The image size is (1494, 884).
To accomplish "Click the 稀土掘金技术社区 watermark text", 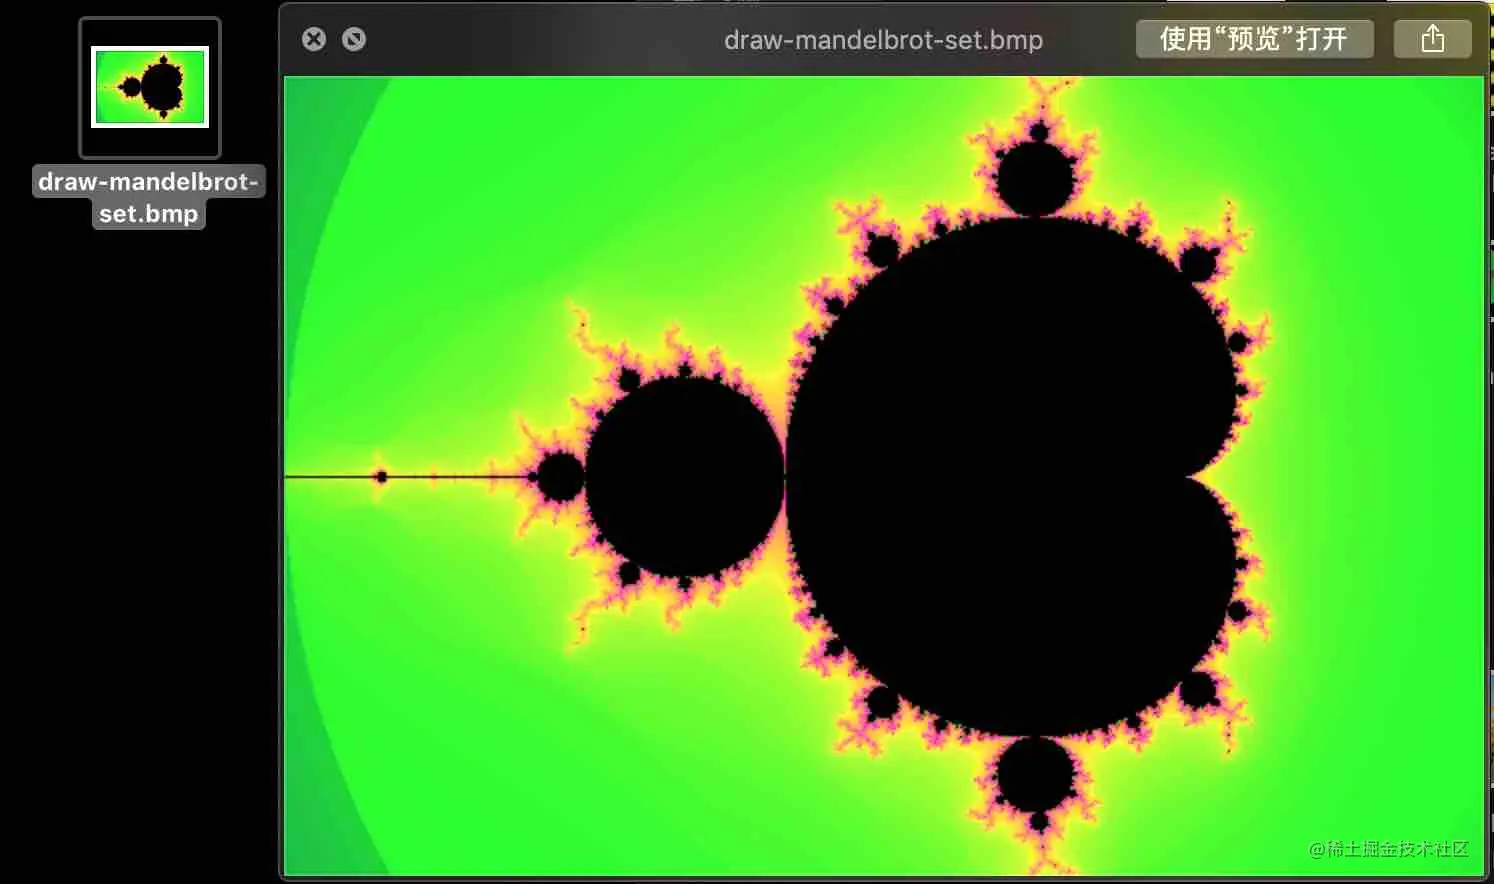I will [1388, 849].
